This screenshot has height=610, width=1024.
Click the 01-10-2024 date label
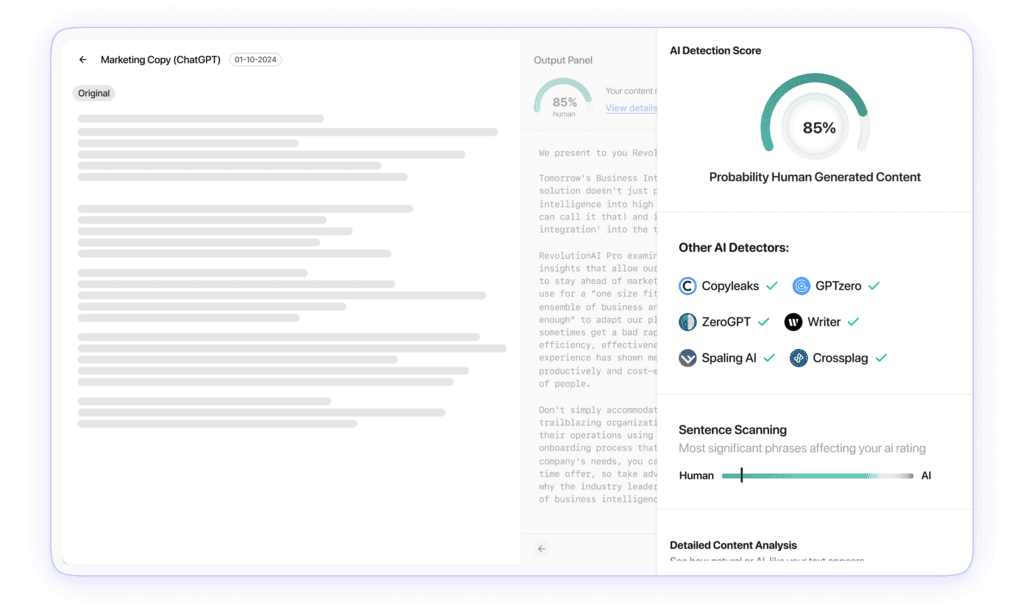[x=255, y=59]
